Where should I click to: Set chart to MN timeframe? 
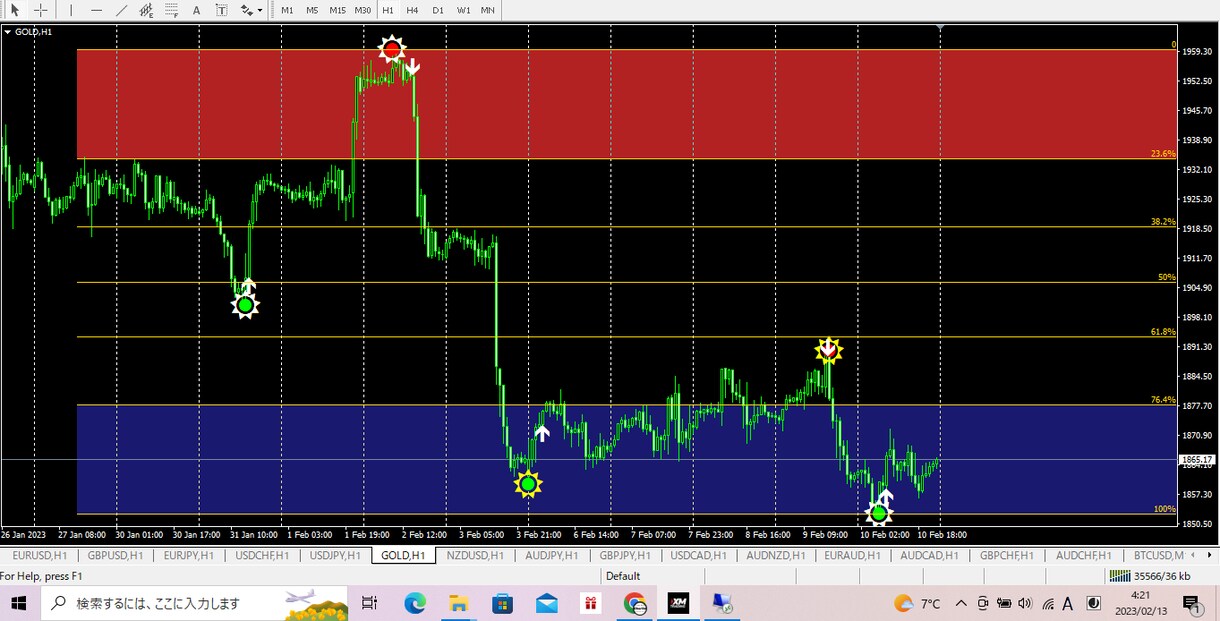tap(488, 10)
